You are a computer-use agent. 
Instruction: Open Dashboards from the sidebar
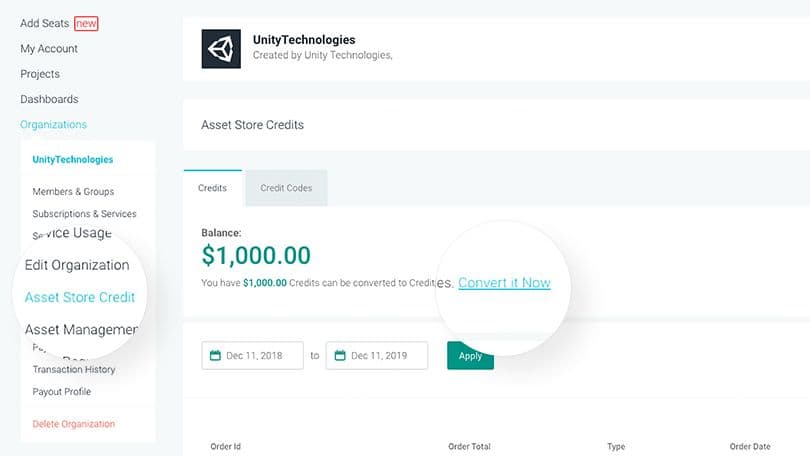point(49,99)
